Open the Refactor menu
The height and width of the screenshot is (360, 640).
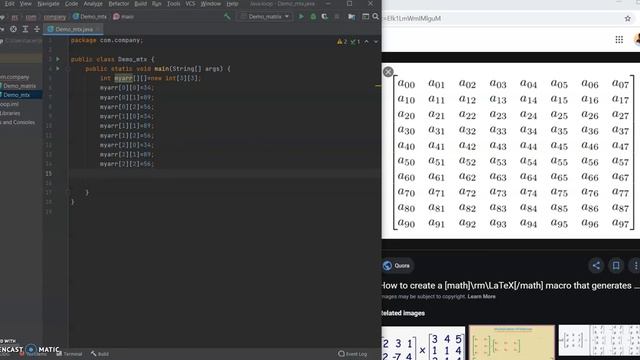118,4
